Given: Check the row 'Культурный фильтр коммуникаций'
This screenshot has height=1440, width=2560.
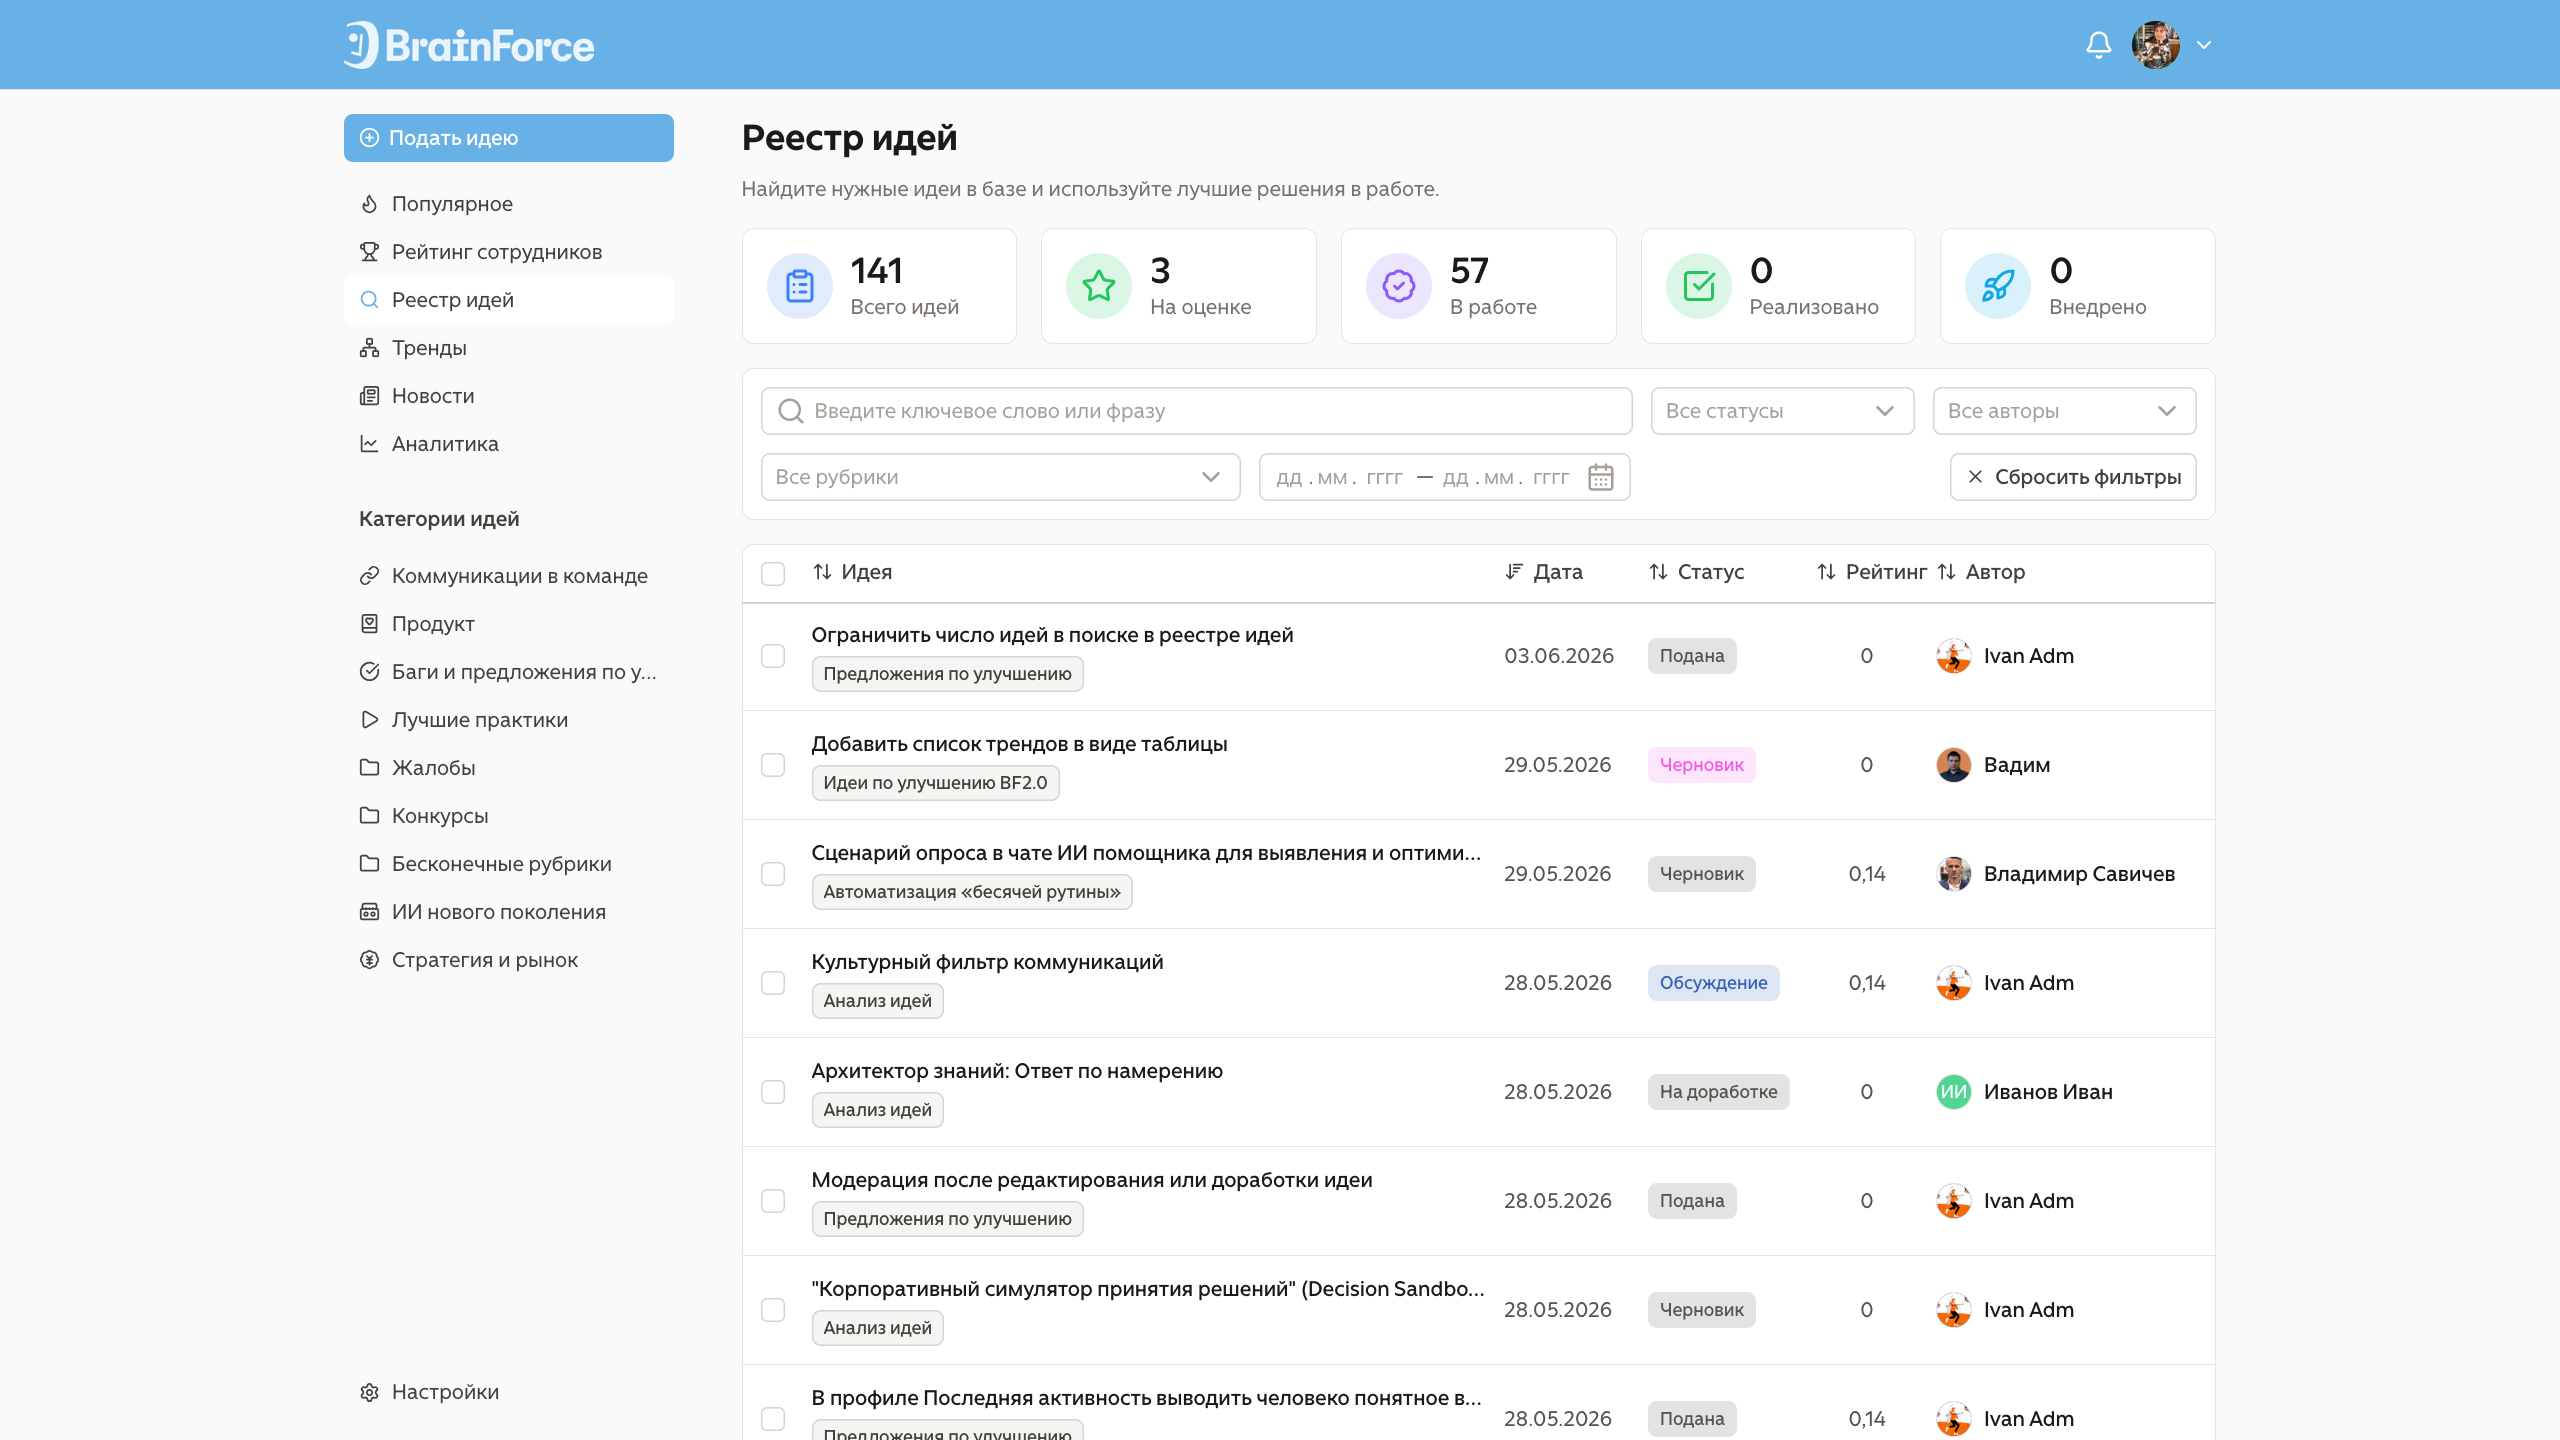Looking at the screenshot, I should 773,983.
